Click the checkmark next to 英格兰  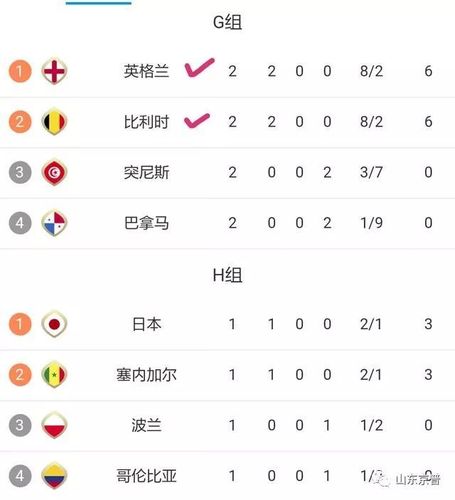tap(199, 67)
